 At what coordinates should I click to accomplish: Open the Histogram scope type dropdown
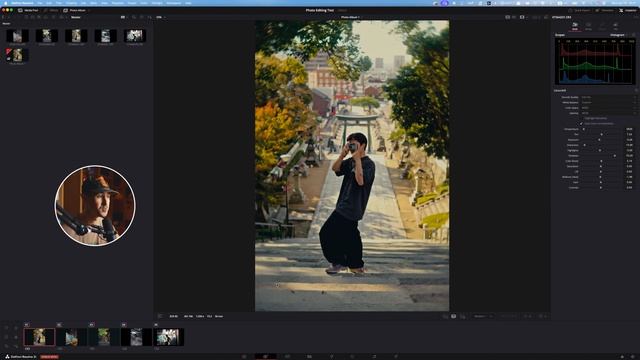pos(618,35)
